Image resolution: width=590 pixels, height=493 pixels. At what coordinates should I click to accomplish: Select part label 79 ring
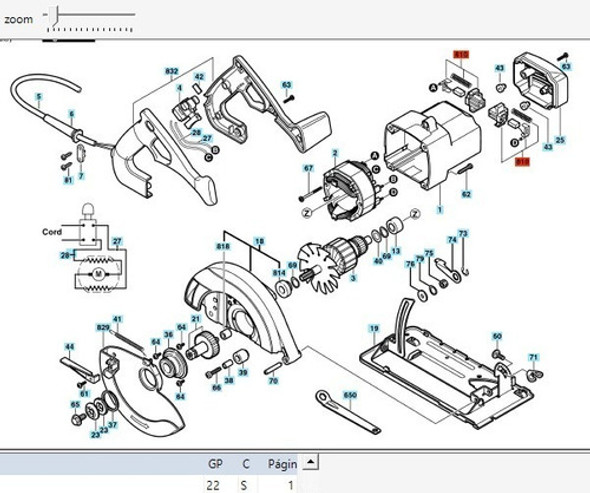(x=420, y=258)
